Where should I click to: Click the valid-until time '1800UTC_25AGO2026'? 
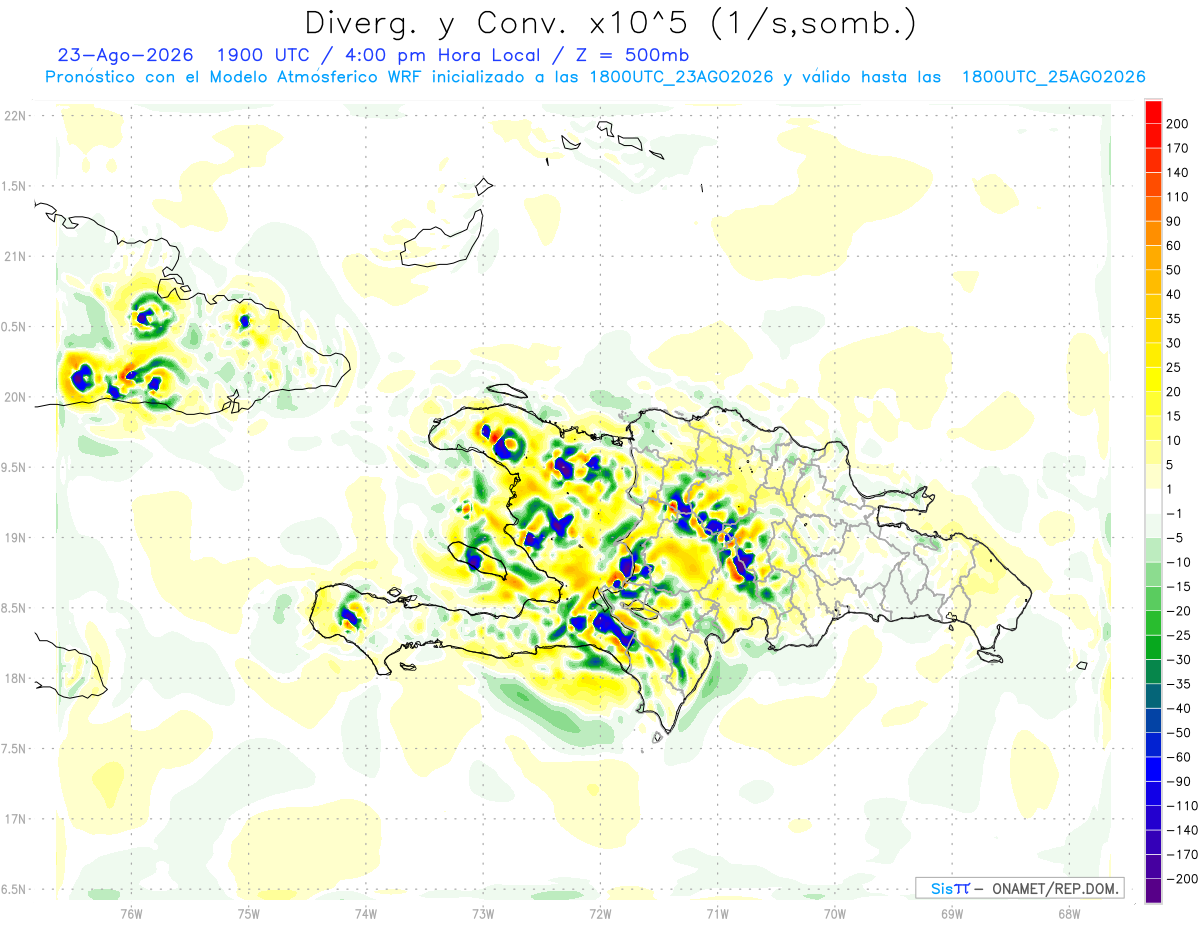pos(1053,77)
